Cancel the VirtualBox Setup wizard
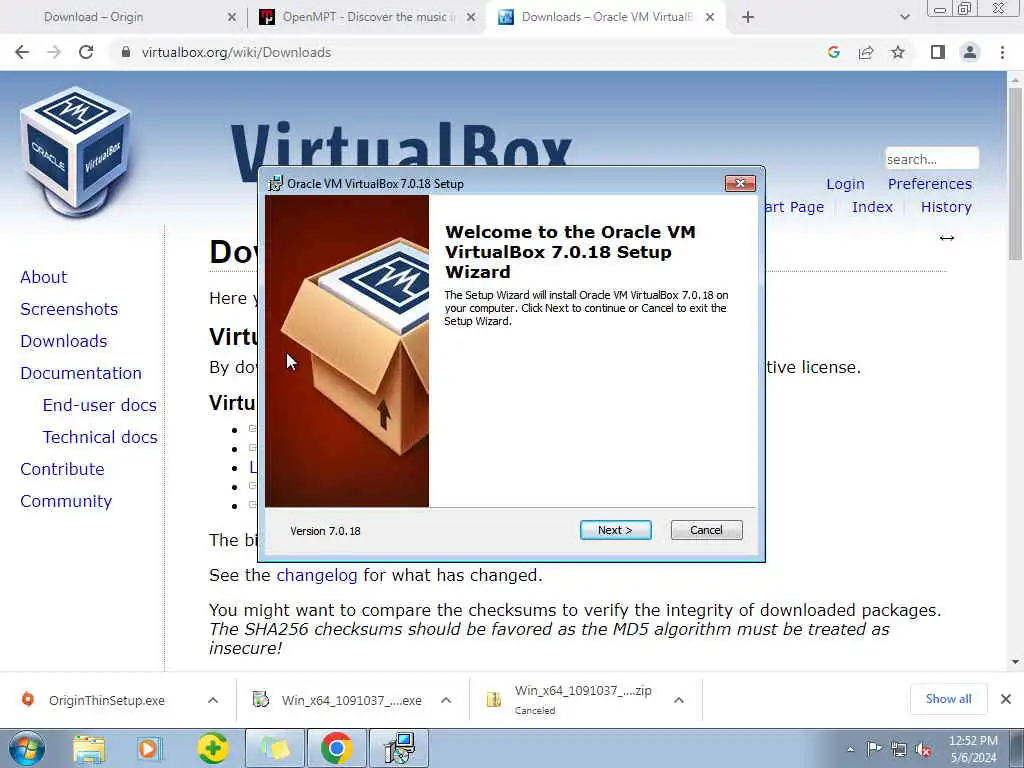The image size is (1024, 768). click(706, 530)
